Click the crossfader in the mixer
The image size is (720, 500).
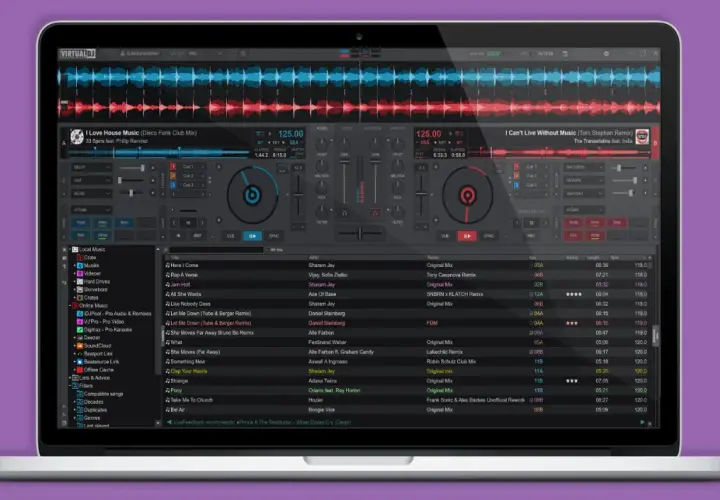tap(360, 234)
